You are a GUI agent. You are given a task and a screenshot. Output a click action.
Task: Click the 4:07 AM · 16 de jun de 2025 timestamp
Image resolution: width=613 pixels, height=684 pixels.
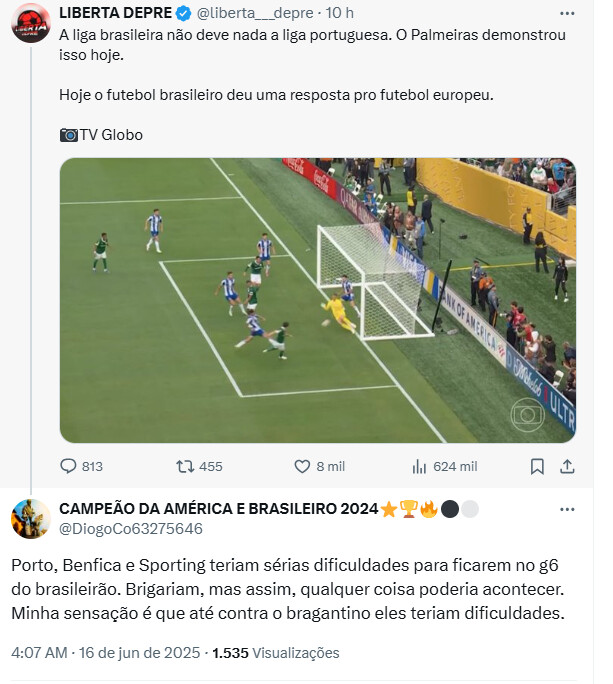(x=106, y=653)
